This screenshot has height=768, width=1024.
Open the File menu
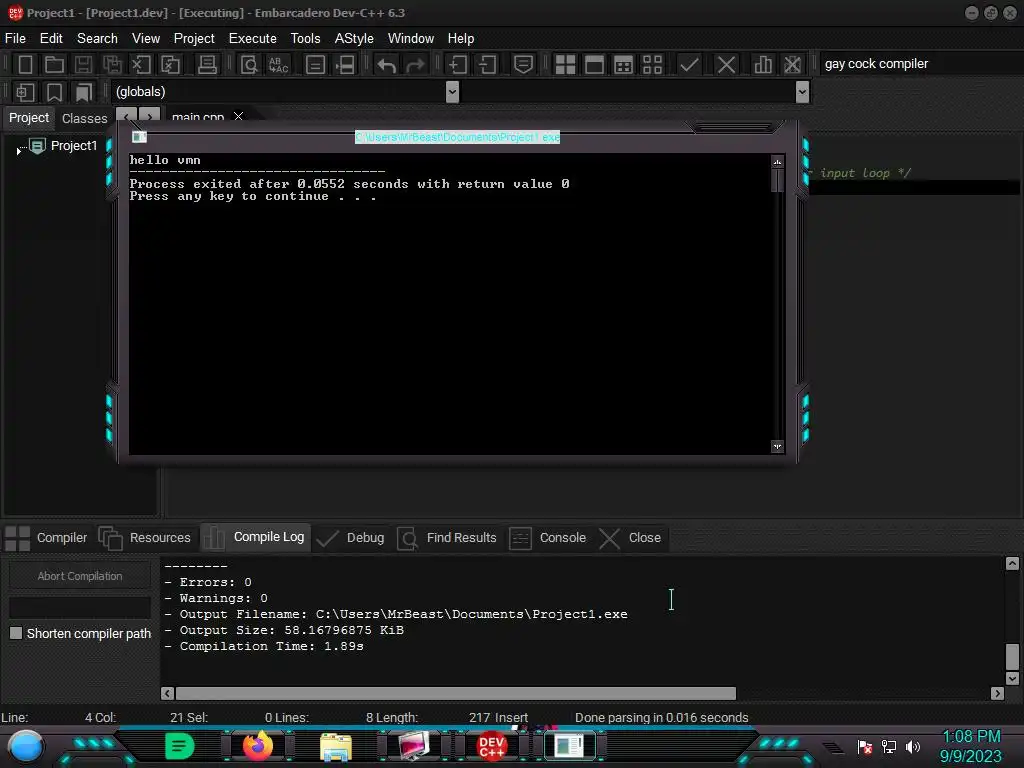click(15, 39)
